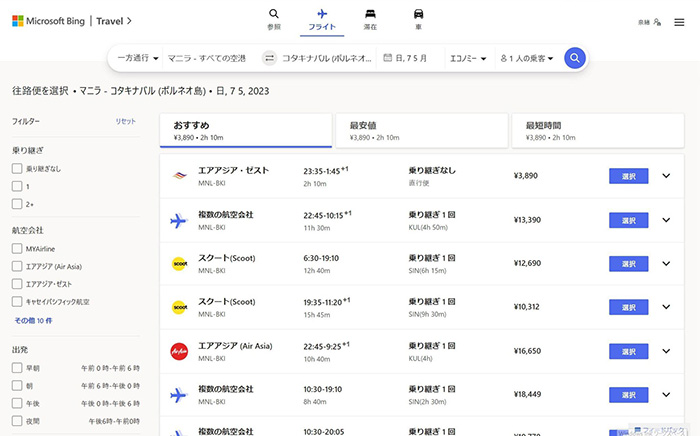Click the Travel breadcrumb link
Viewport: 700px width, 436px height.
[x=114, y=21]
